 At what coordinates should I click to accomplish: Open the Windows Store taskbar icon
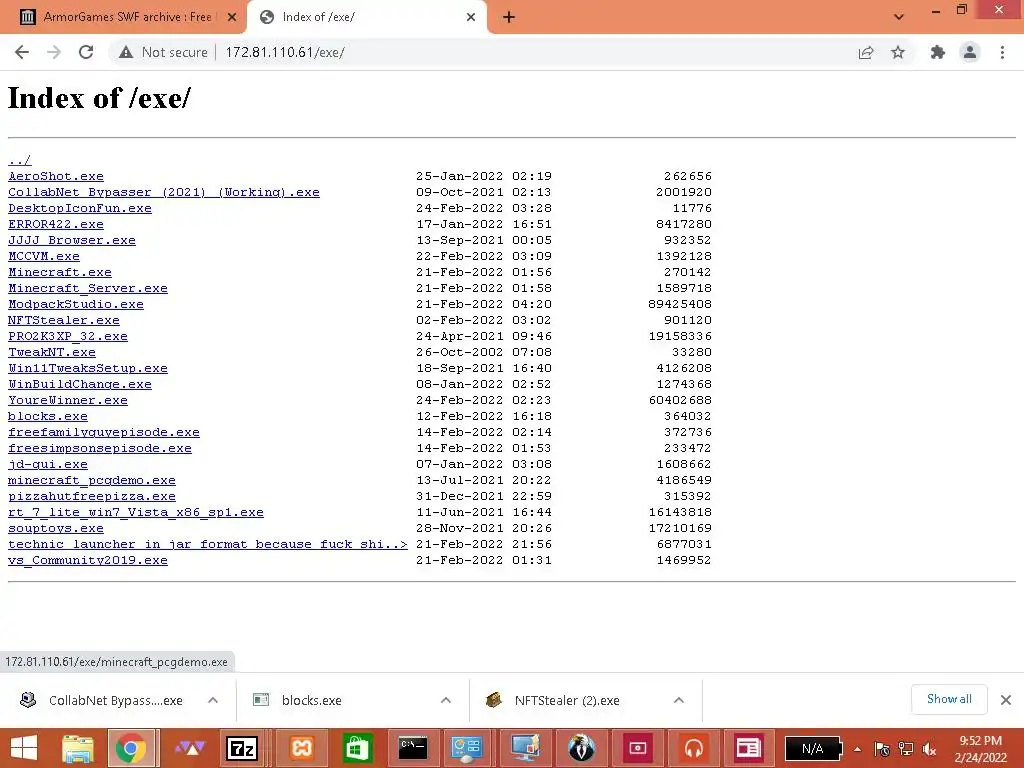(357, 748)
